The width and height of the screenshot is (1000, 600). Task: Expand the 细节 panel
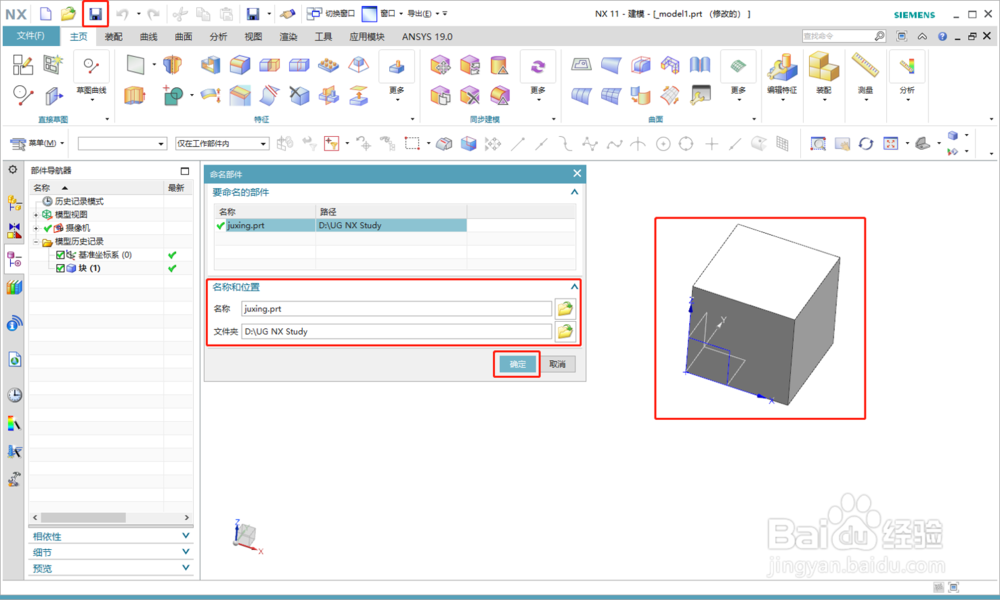click(111, 552)
